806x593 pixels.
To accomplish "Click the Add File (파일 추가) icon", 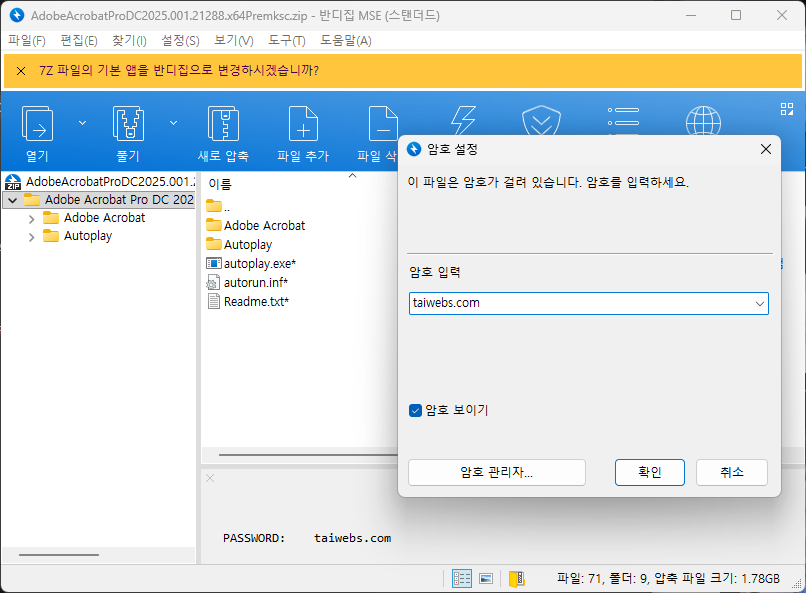I will 303,123.
